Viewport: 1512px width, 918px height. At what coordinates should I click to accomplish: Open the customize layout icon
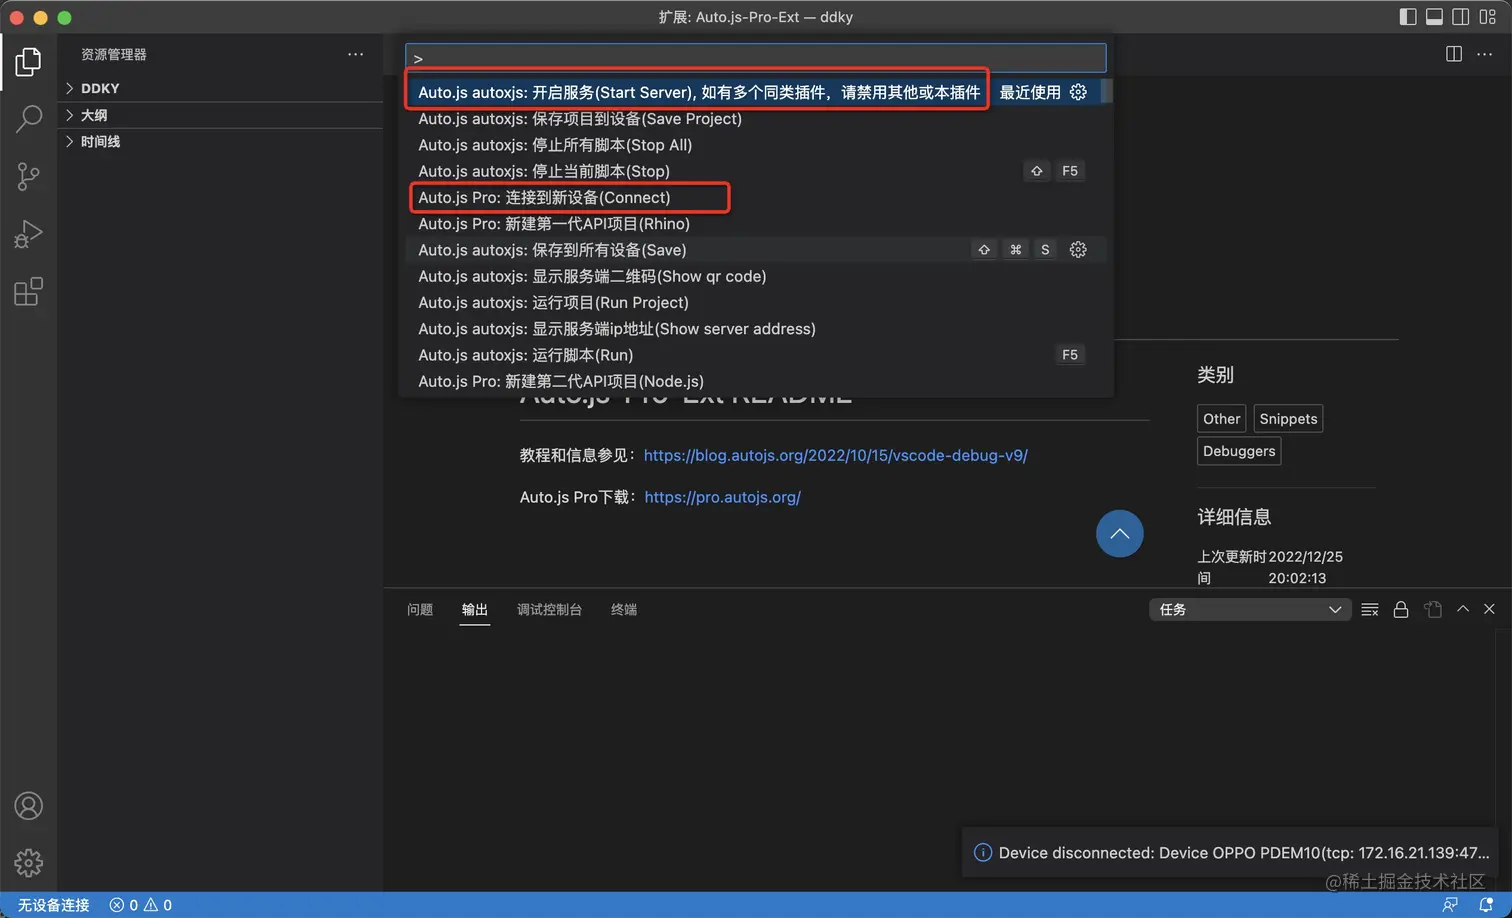pyautogui.click(x=1488, y=17)
